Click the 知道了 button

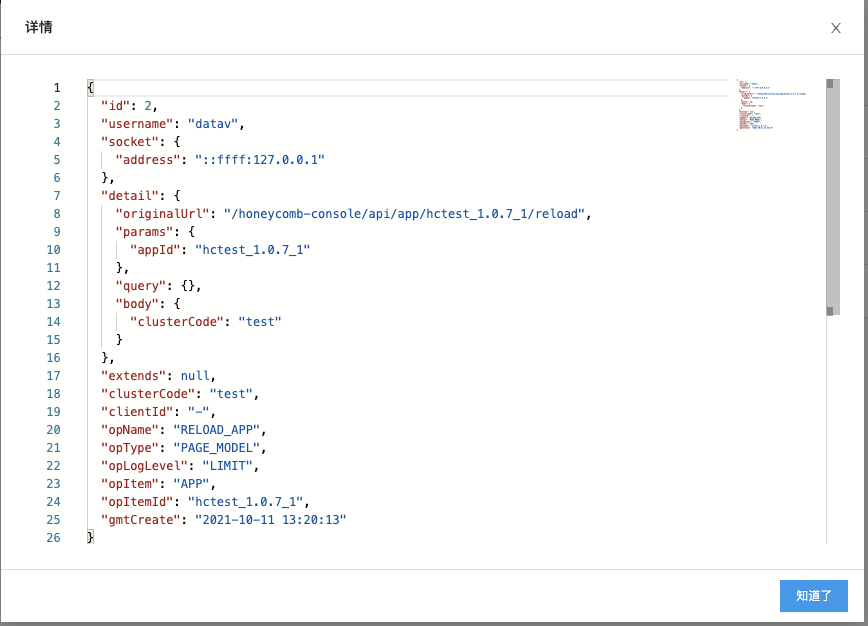point(814,596)
